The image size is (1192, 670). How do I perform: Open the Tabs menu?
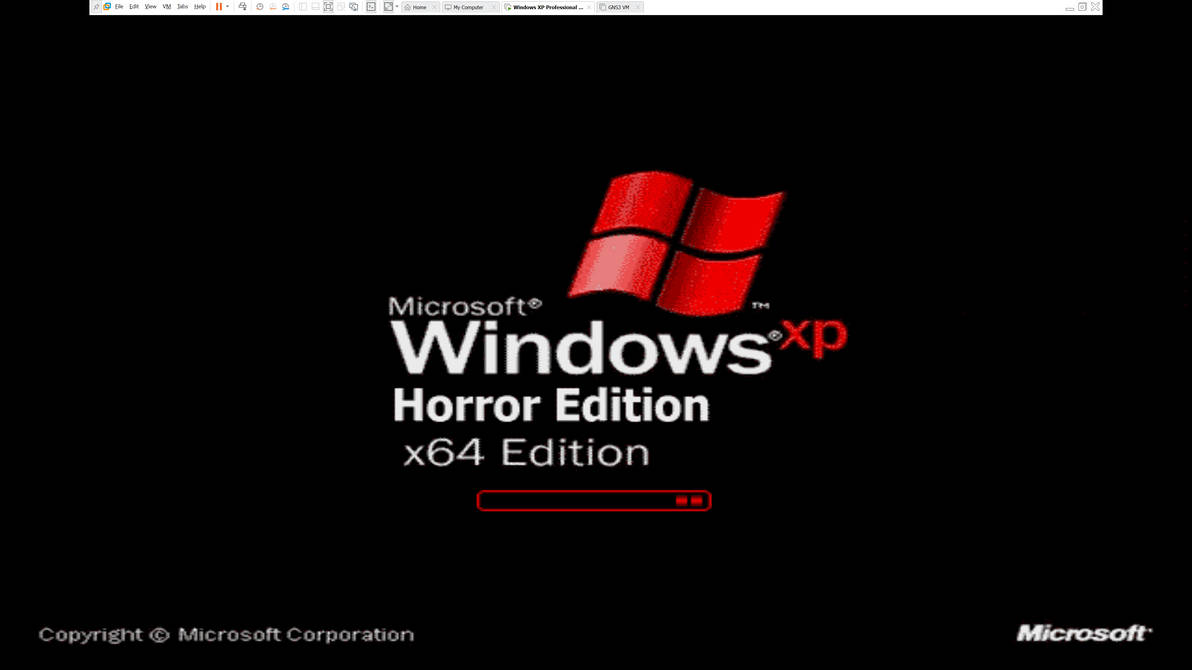pos(182,7)
